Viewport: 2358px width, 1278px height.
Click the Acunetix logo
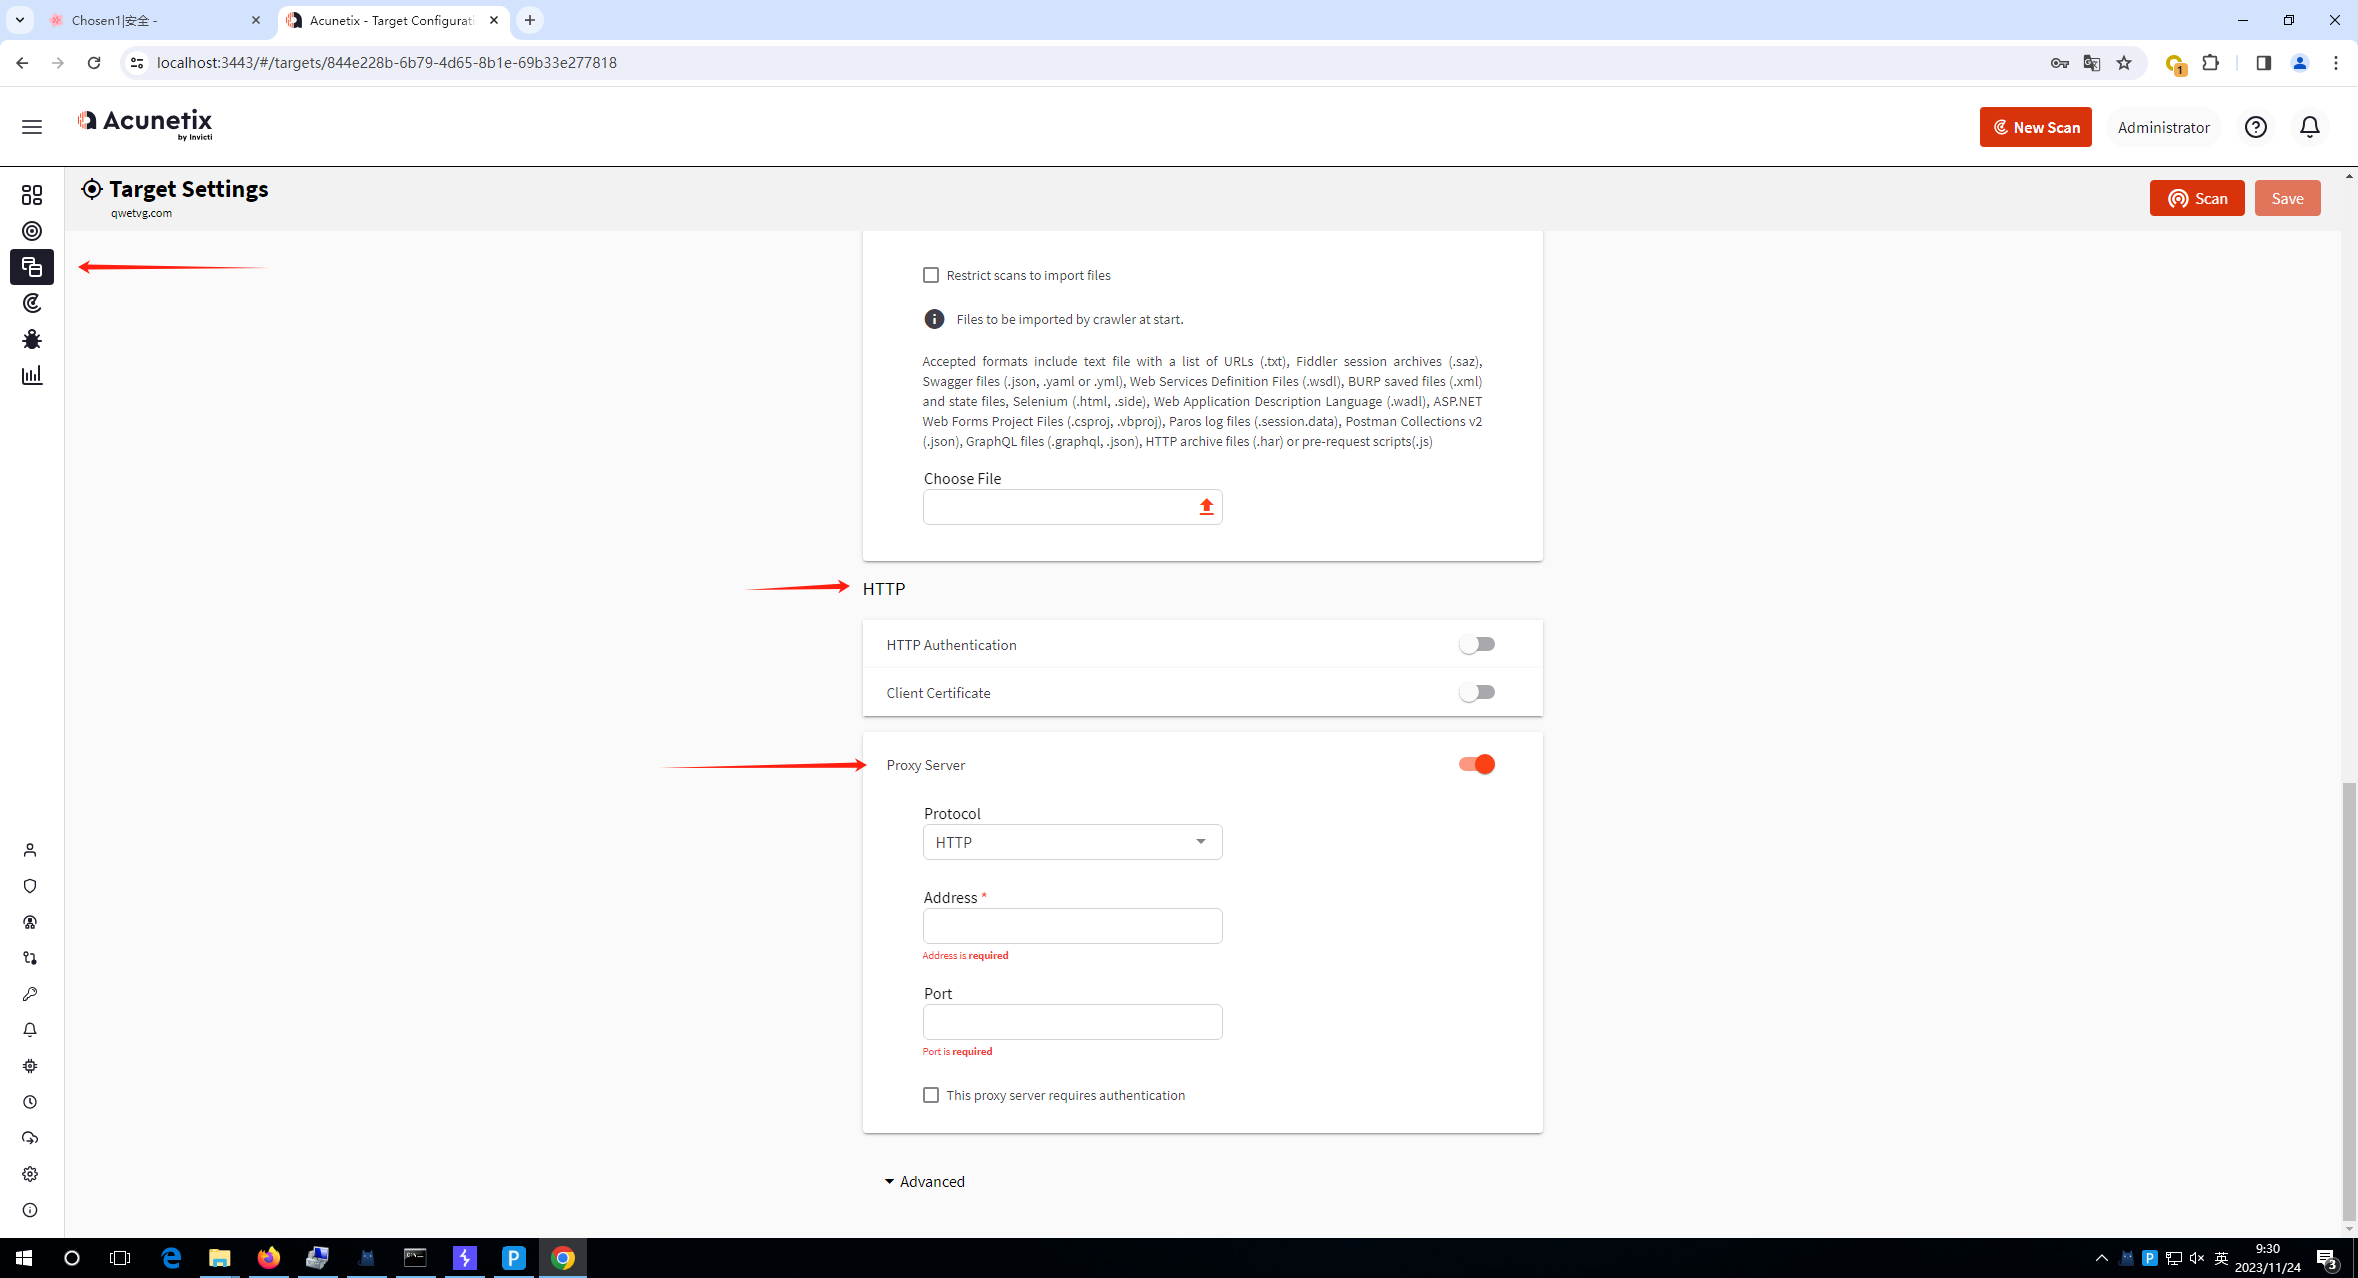tap(145, 125)
